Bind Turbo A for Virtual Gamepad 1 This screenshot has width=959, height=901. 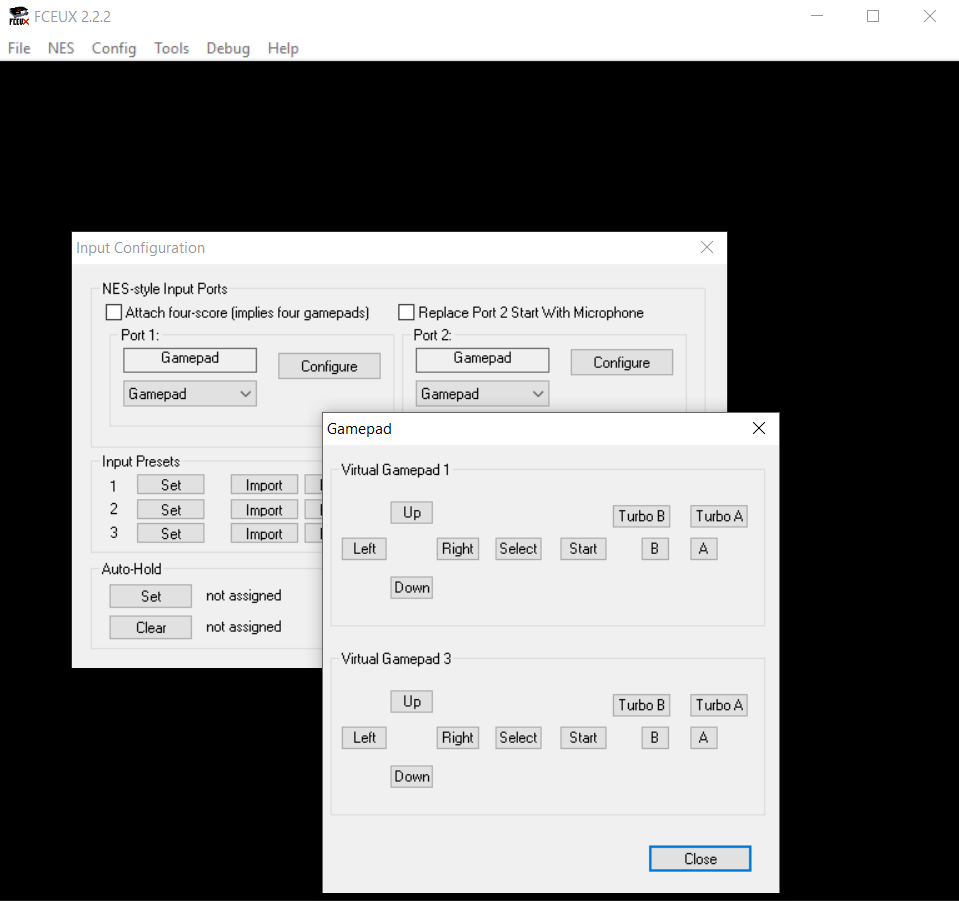[719, 516]
